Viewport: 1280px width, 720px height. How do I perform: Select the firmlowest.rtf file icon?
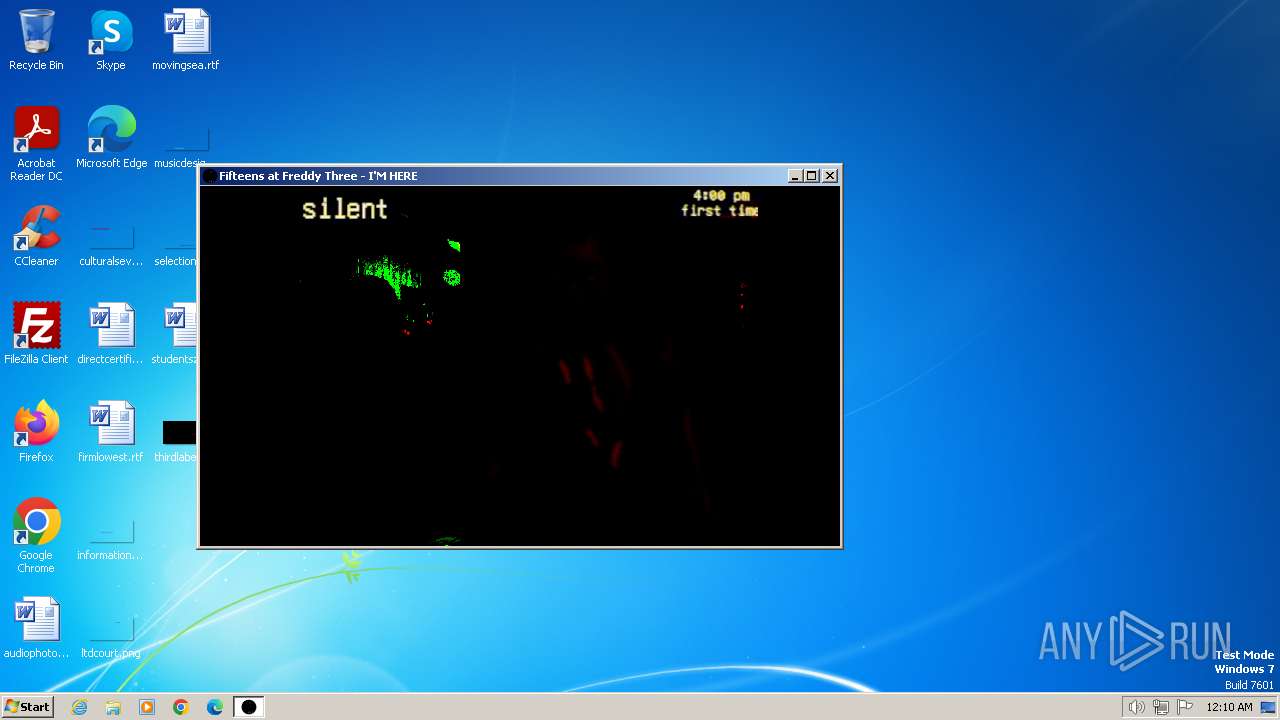click(111, 432)
